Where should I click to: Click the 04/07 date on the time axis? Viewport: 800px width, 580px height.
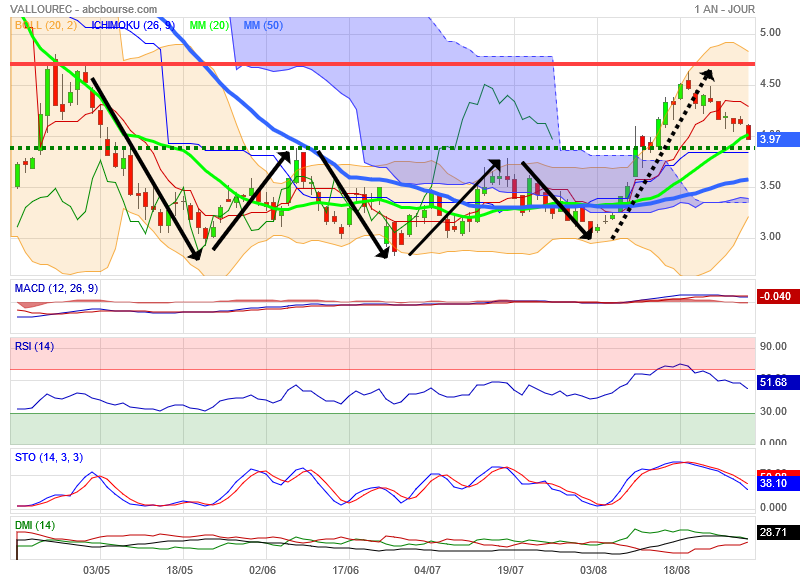point(428,570)
